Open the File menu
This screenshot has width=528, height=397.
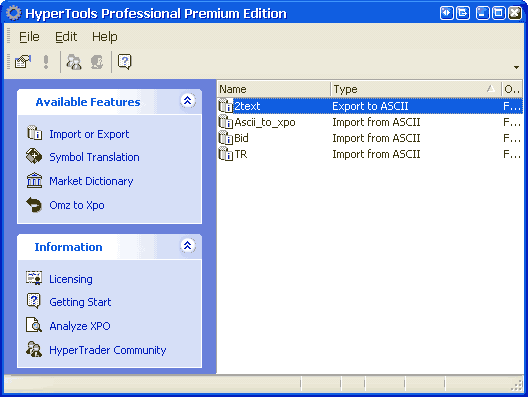click(x=29, y=37)
